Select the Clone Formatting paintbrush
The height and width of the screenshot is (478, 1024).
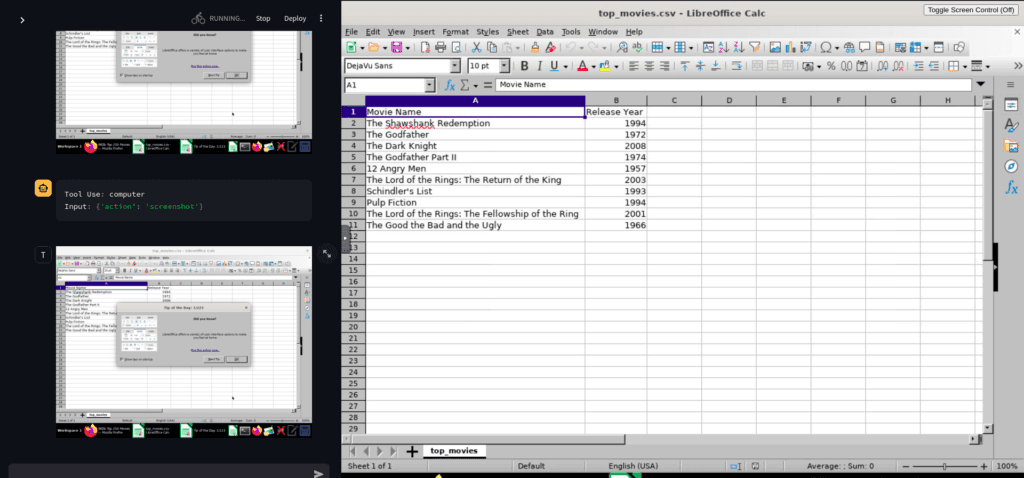pyautogui.click(x=535, y=47)
